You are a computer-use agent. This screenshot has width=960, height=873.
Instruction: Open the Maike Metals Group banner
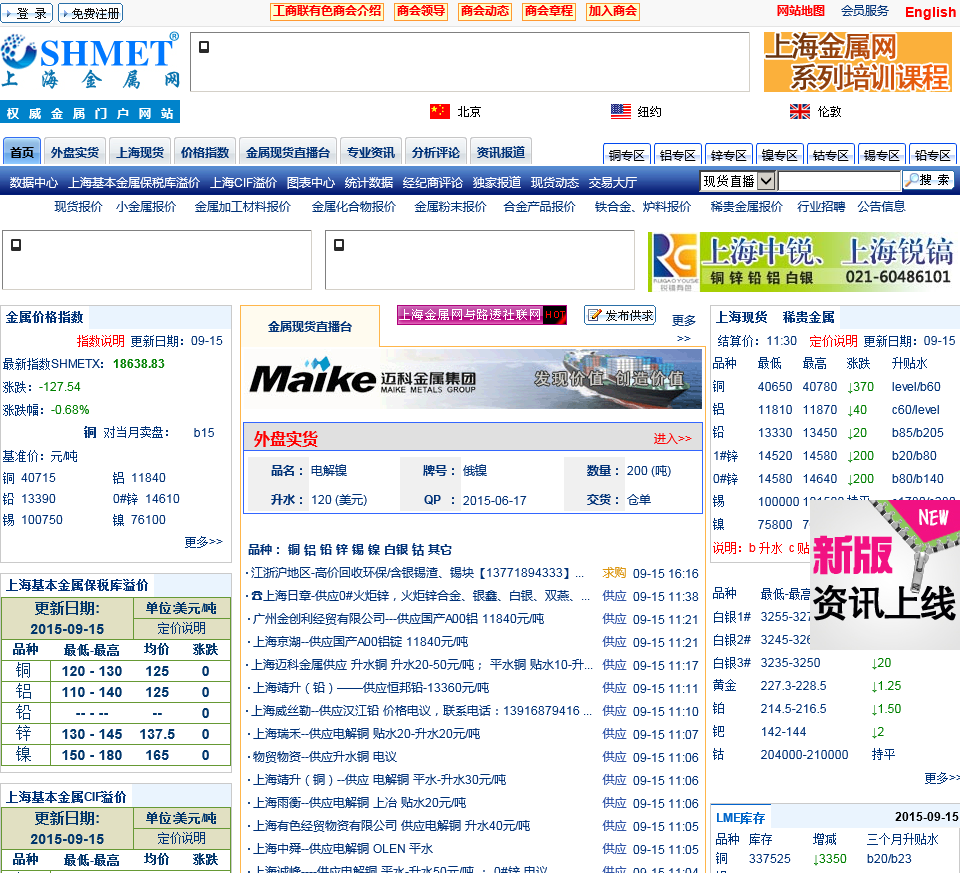click(472, 380)
